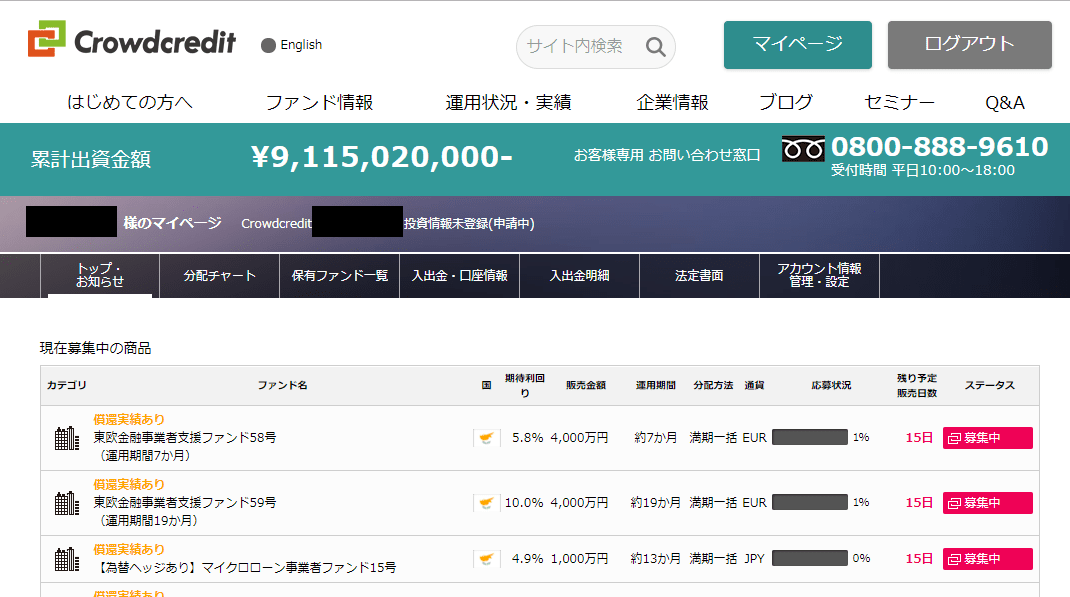Click the 累計出資金額 label

point(91,160)
